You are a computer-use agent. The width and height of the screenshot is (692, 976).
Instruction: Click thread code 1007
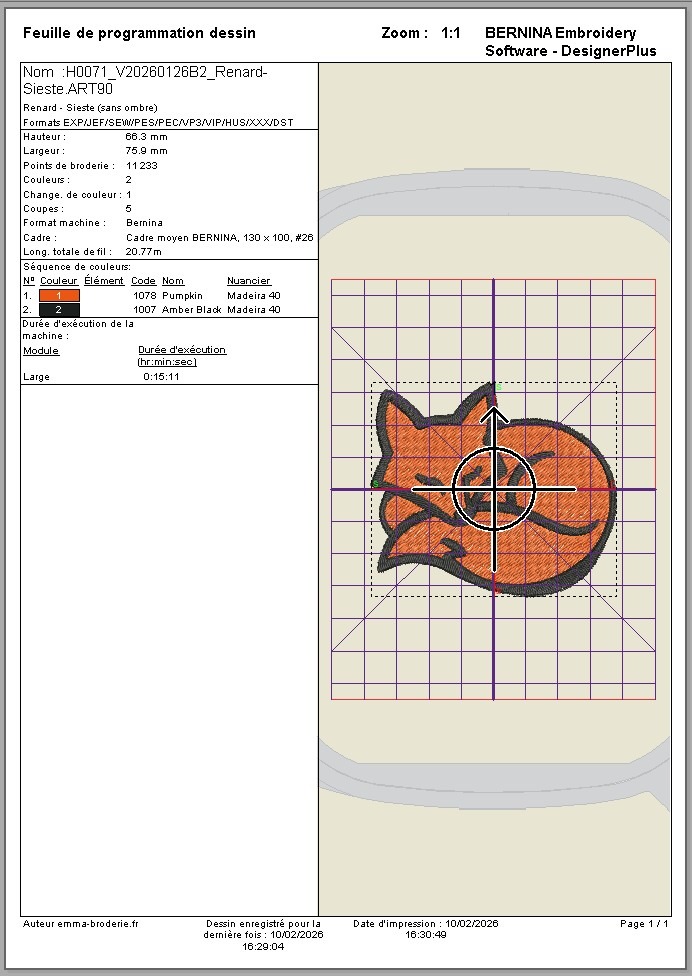click(144, 309)
